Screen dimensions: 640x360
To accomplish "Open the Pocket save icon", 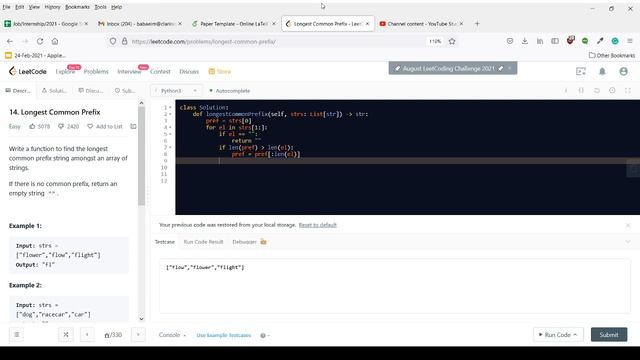I will pyautogui.click(x=510, y=41).
